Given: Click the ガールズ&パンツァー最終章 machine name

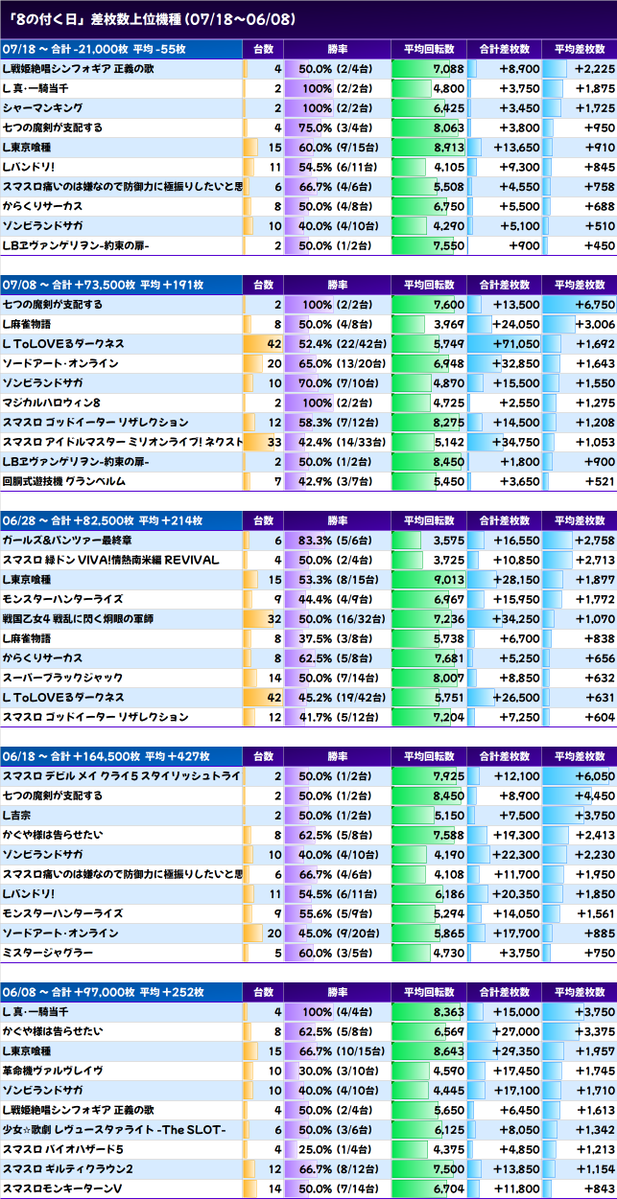Looking at the screenshot, I should (x=67, y=541).
